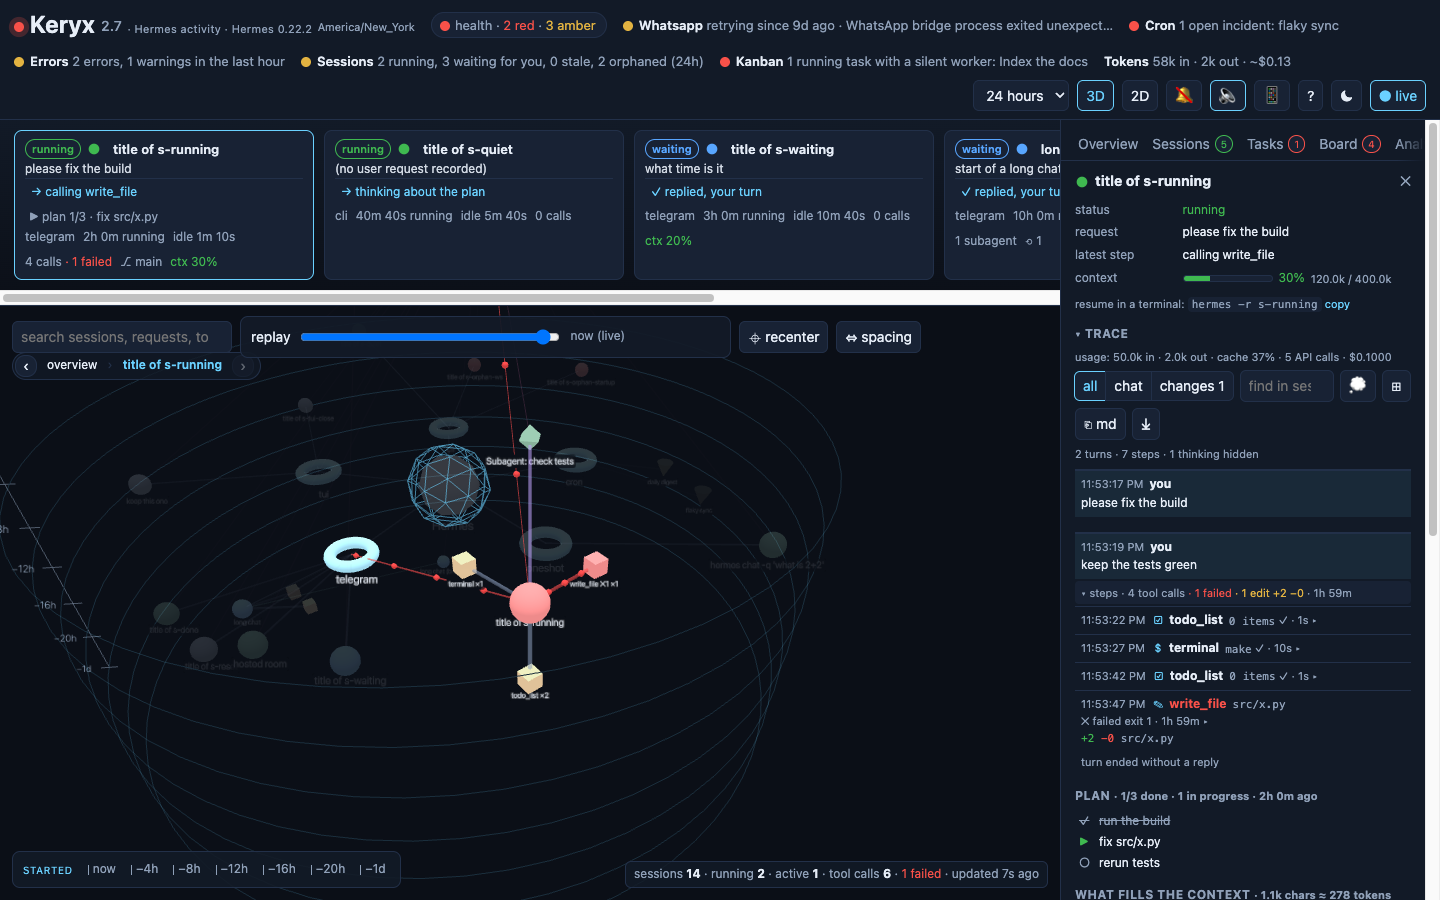This screenshot has width=1440, height=900.
Task: Select the chat trace filter
Action: [1128, 386]
